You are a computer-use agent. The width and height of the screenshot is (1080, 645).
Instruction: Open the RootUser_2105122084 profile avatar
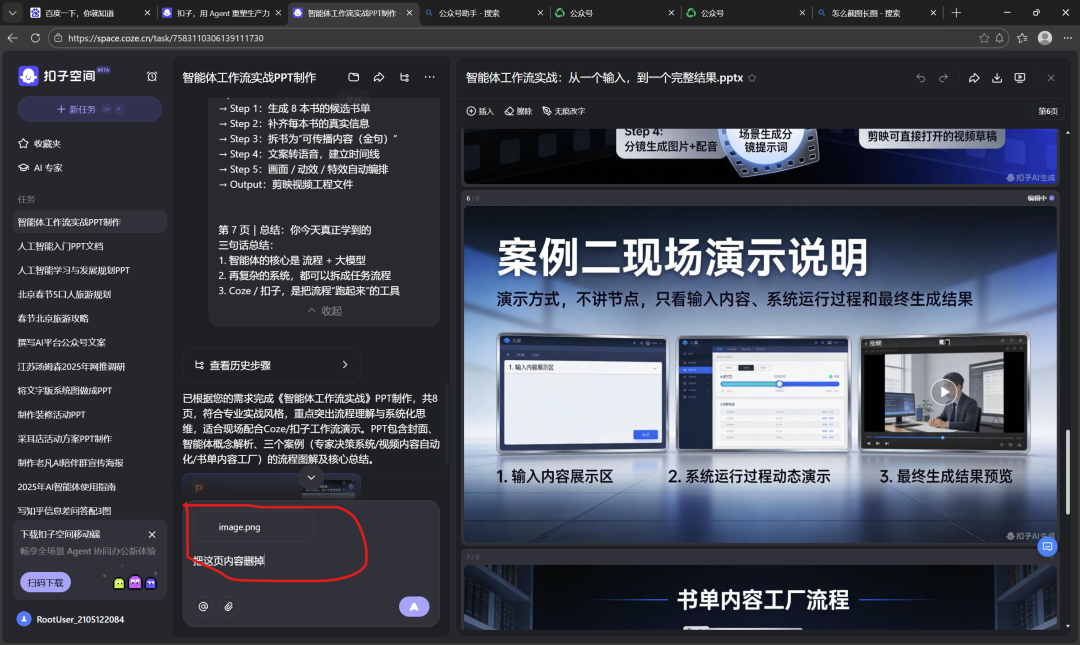click(24, 619)
